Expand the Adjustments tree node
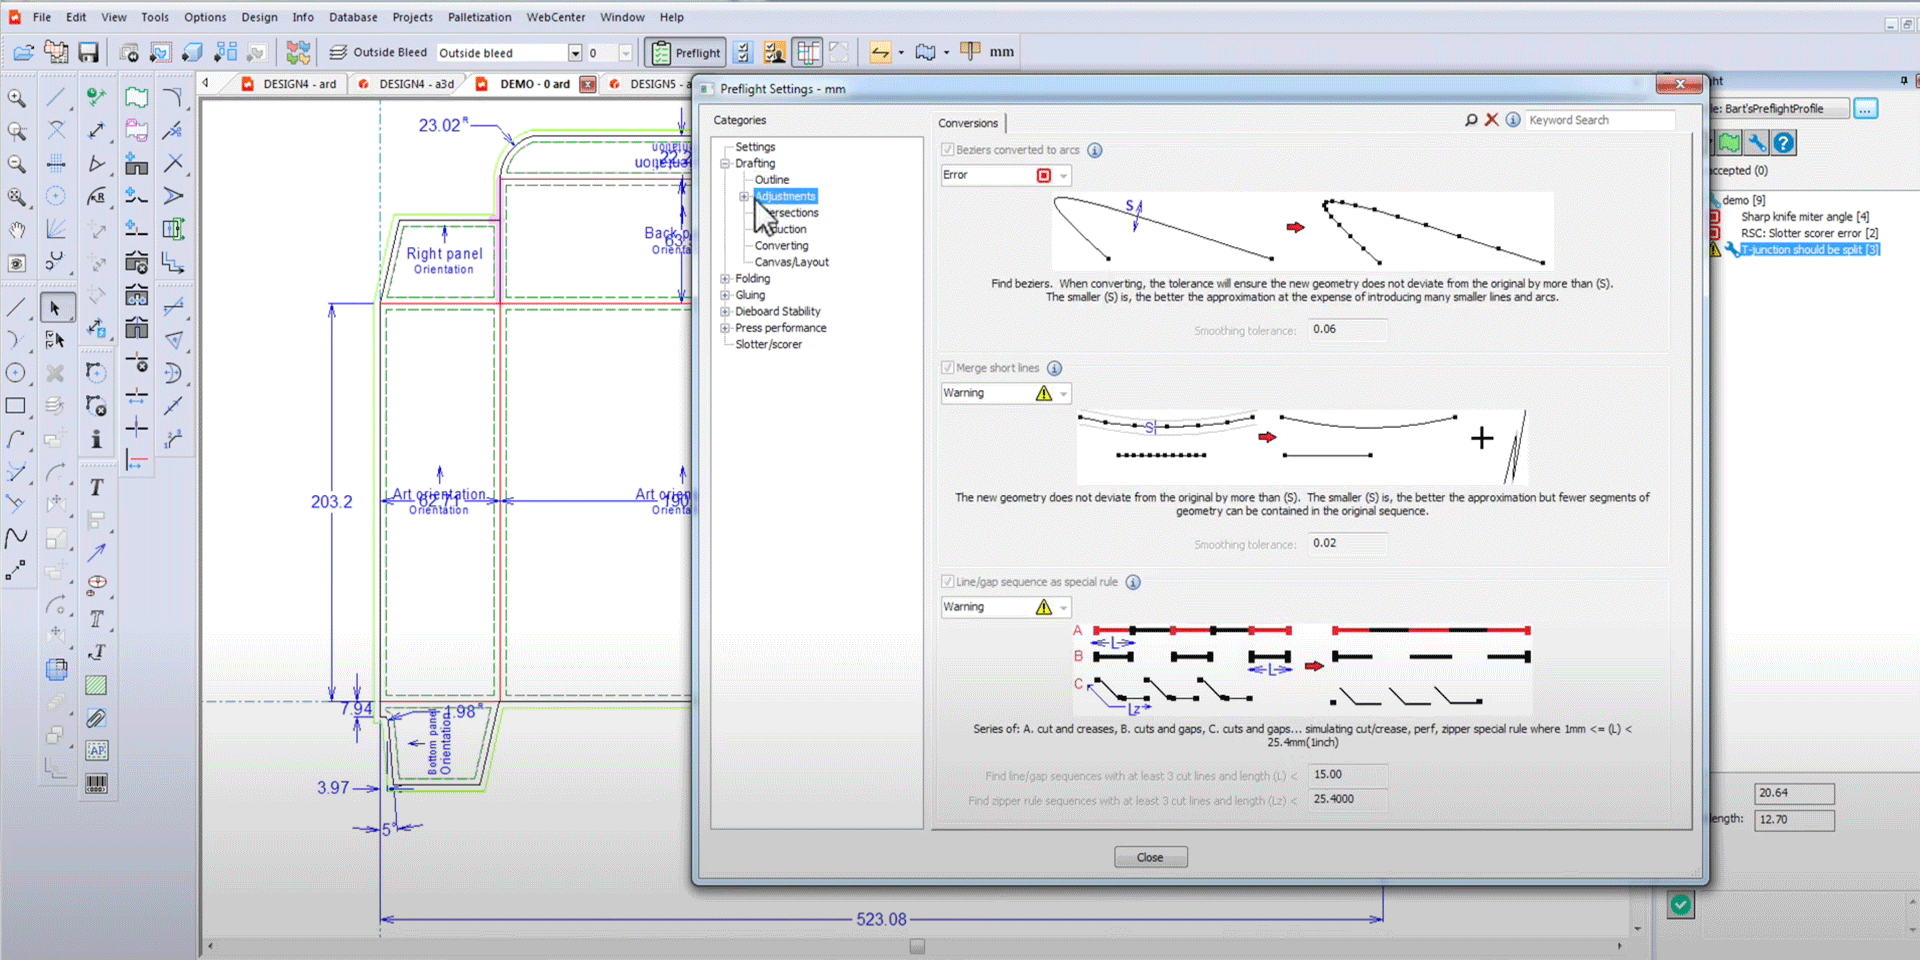This screenshot has width=1920, height=960. coord(744,196)
